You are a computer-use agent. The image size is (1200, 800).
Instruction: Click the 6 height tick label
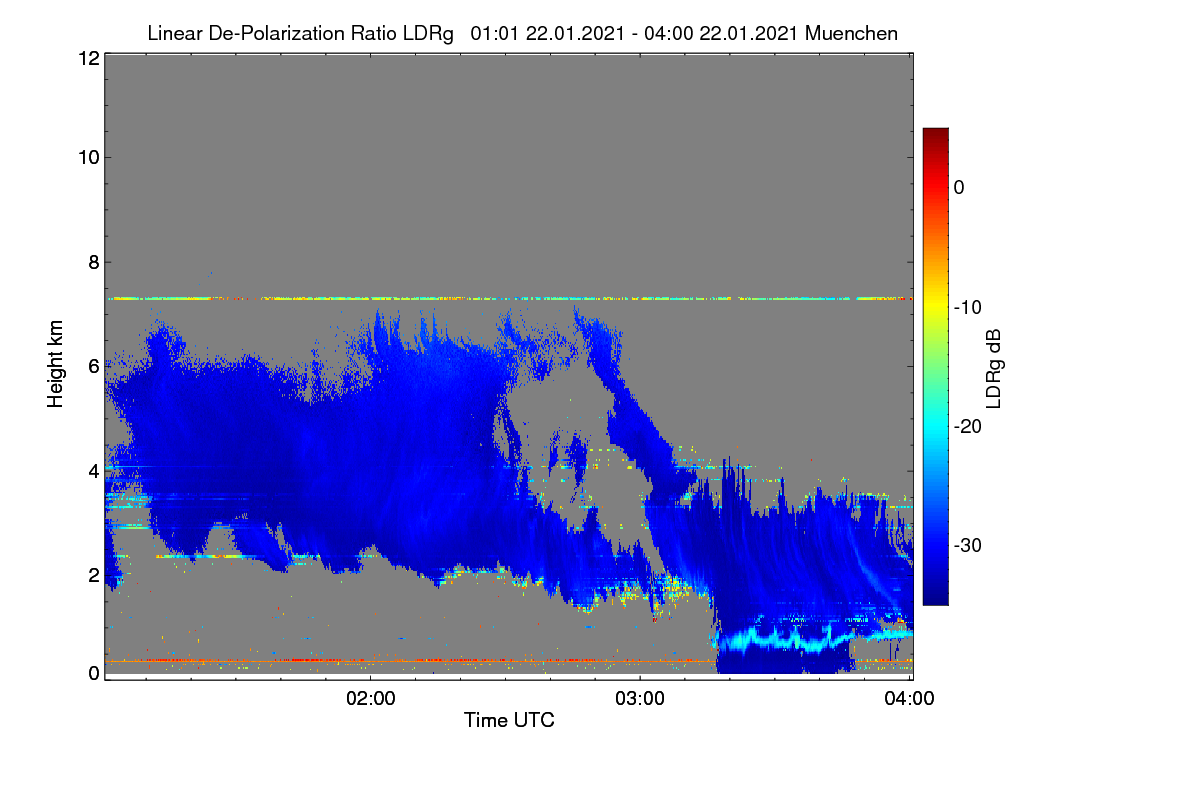tap(93, 366)
